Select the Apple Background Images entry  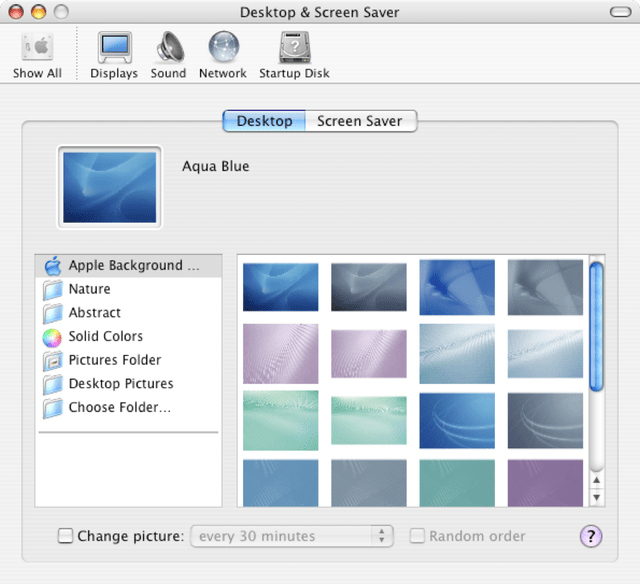pyautogui.click(x=125, y=266)
